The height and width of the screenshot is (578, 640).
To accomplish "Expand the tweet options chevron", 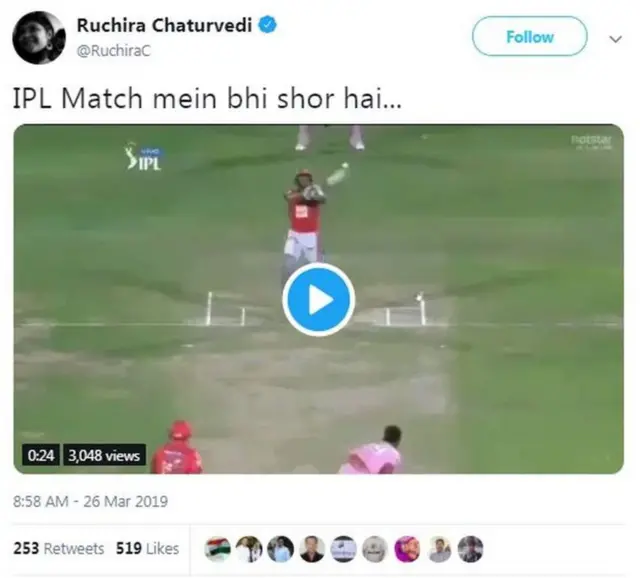I will point(615,39).
